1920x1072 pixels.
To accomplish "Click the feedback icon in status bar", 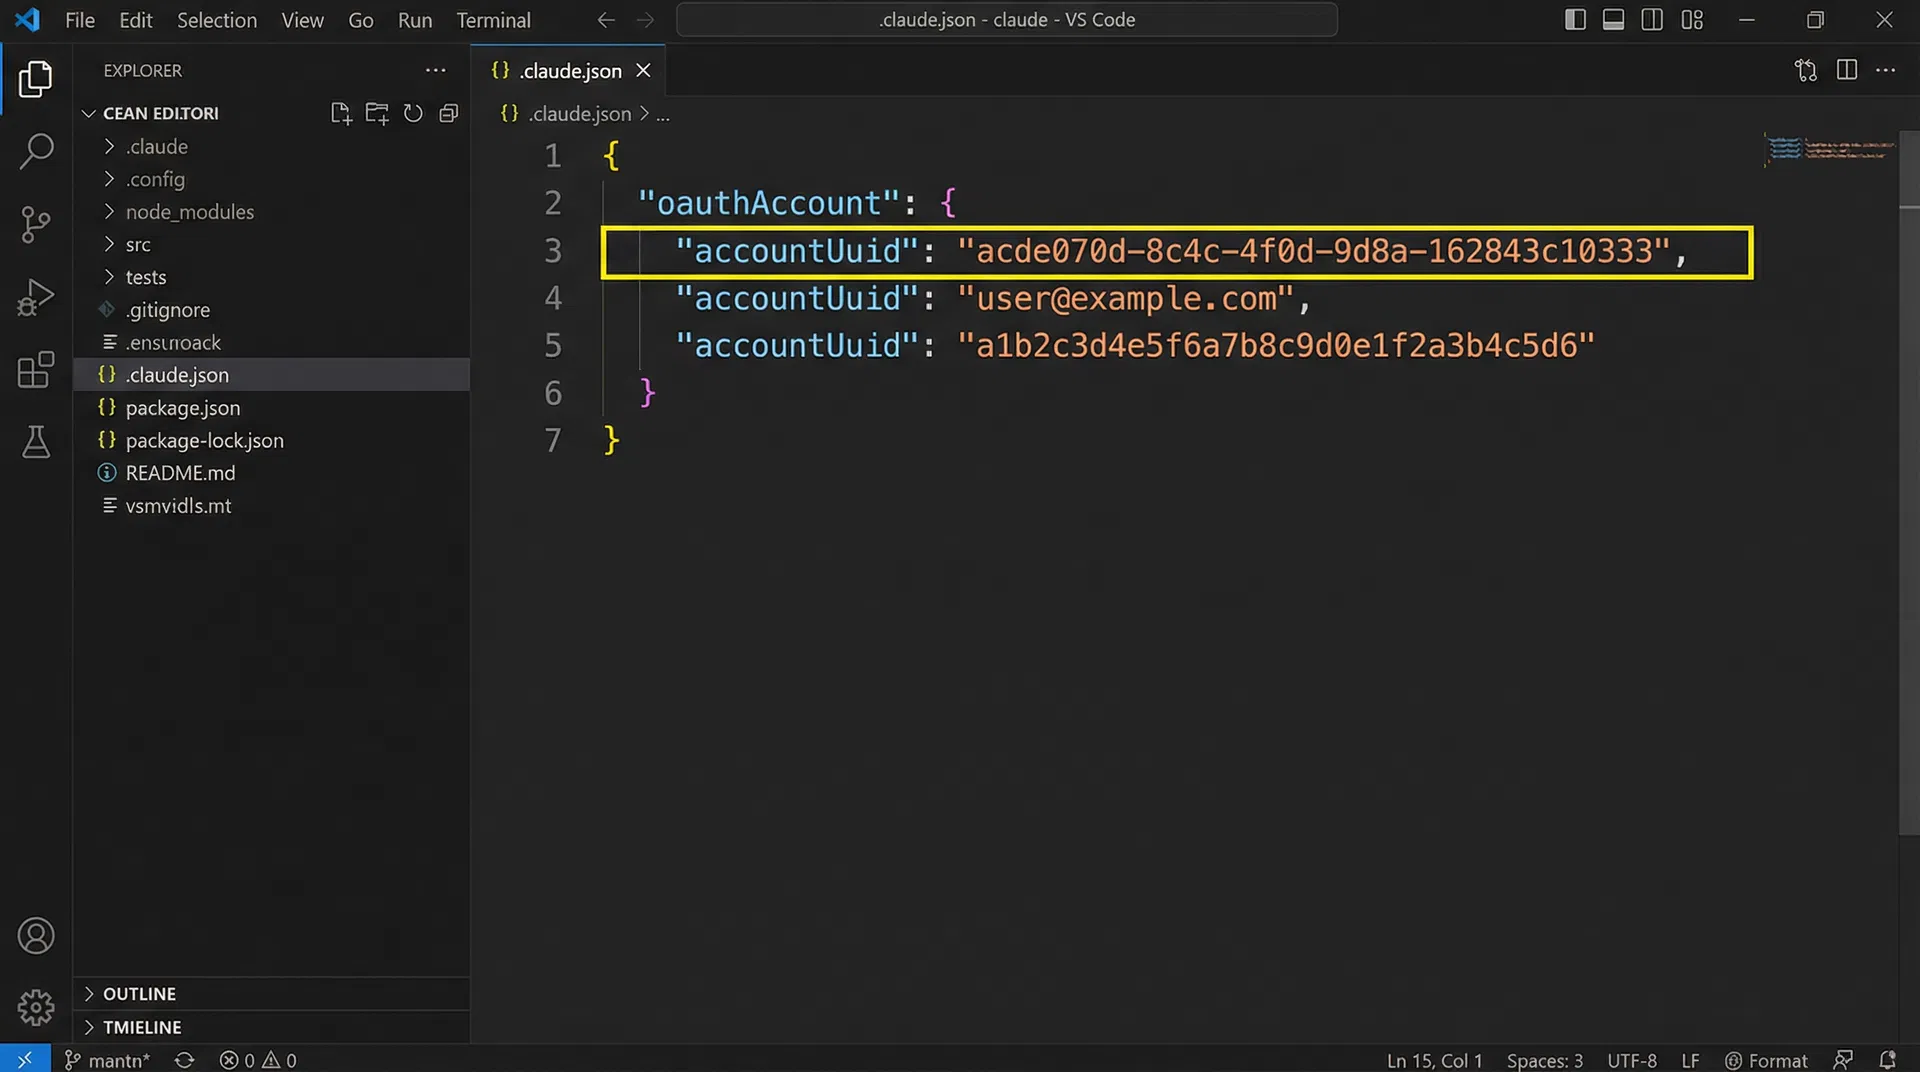I will pyautogui.click(x=1843, y=1060).
